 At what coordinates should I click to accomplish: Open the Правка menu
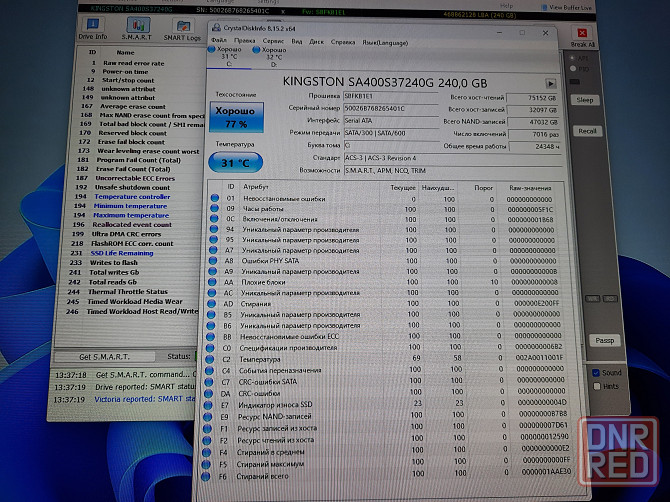245,41
